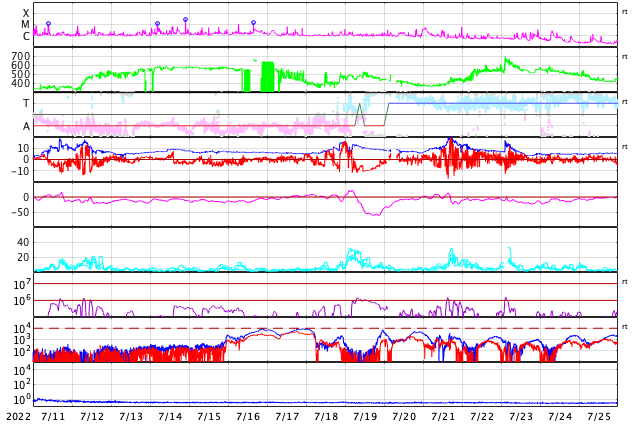Viewport: 634px width, 424px height.
Task: Click the '500' solar wind speed label
Action: [20, 74]
